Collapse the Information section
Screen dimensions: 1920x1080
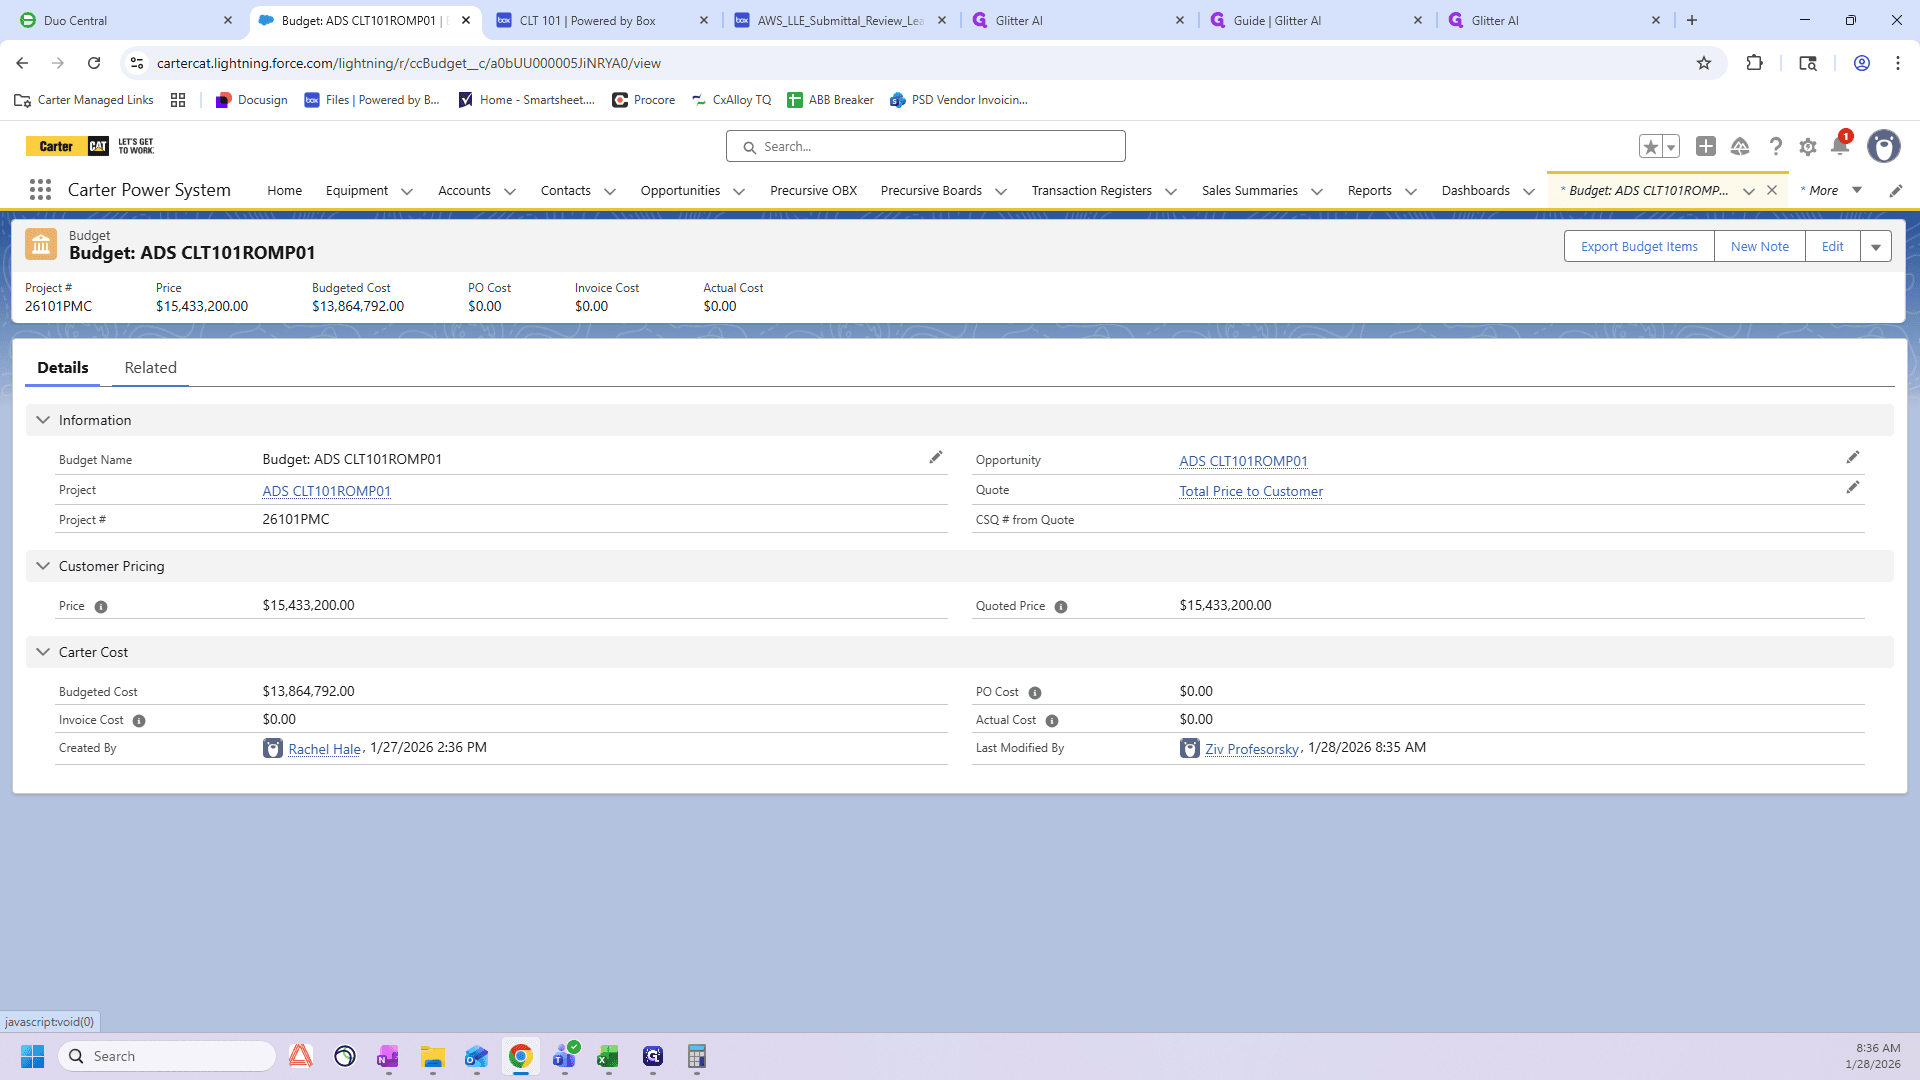[x=43, y=420]
